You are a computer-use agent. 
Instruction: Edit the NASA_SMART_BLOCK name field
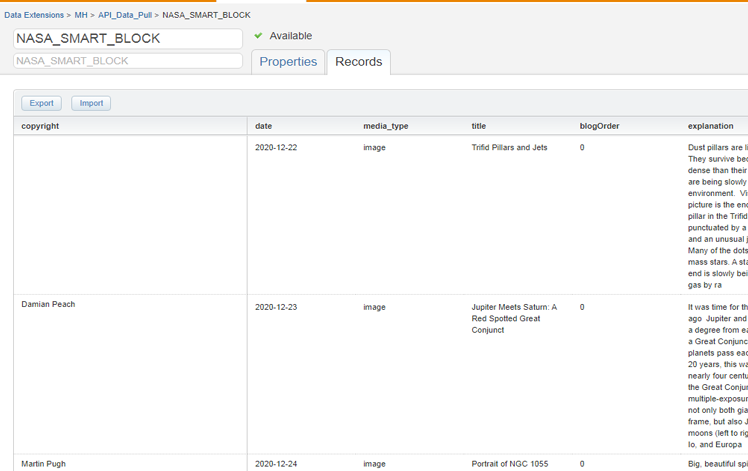128,39
